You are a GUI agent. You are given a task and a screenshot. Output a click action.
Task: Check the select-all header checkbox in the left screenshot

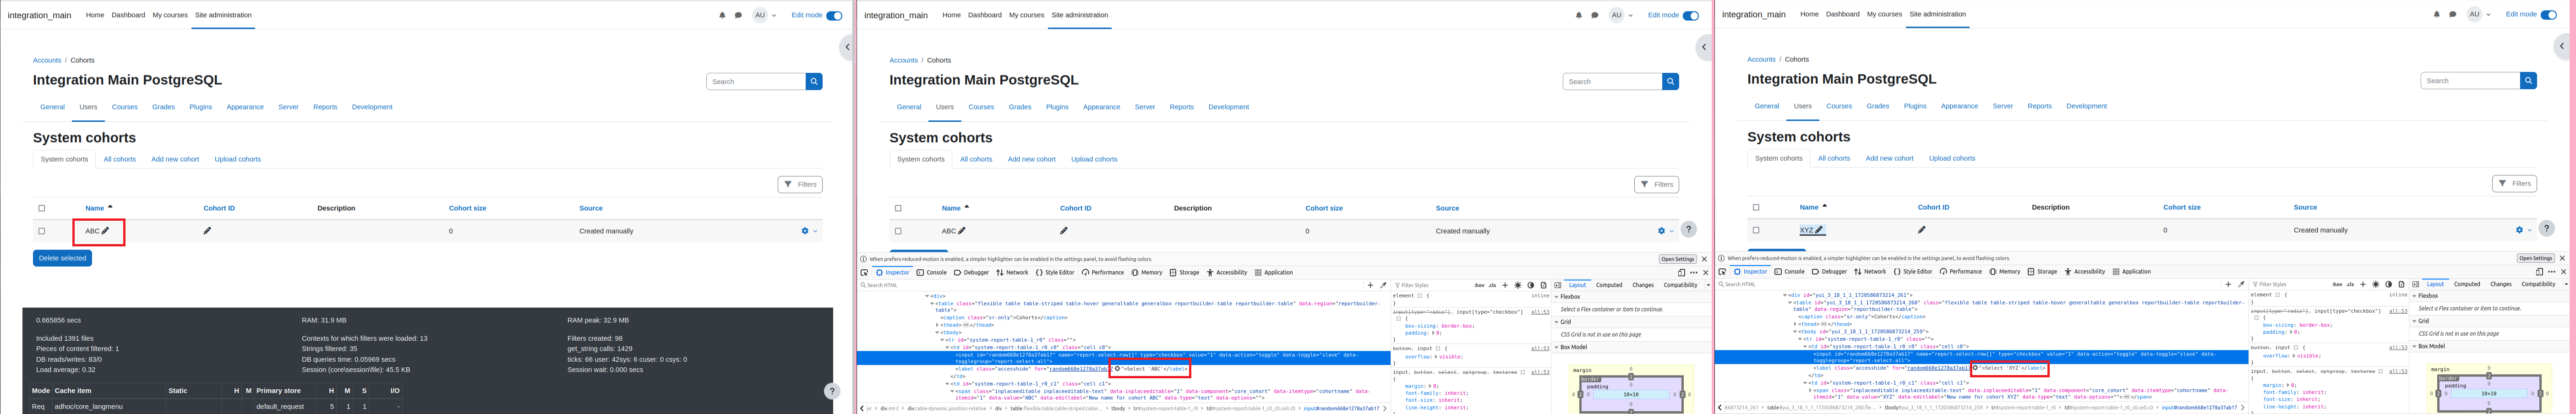(42, 208)
